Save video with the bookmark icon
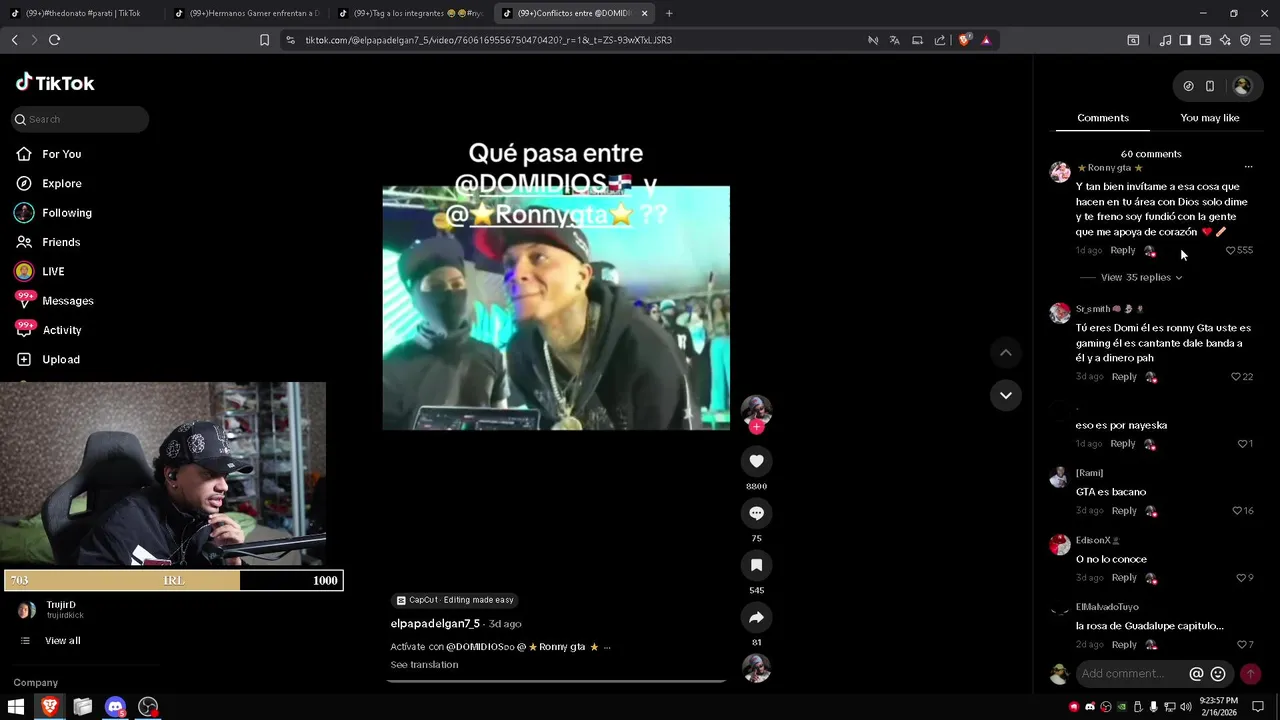Screen dimensions: 1280x720 tap(756, 565)
